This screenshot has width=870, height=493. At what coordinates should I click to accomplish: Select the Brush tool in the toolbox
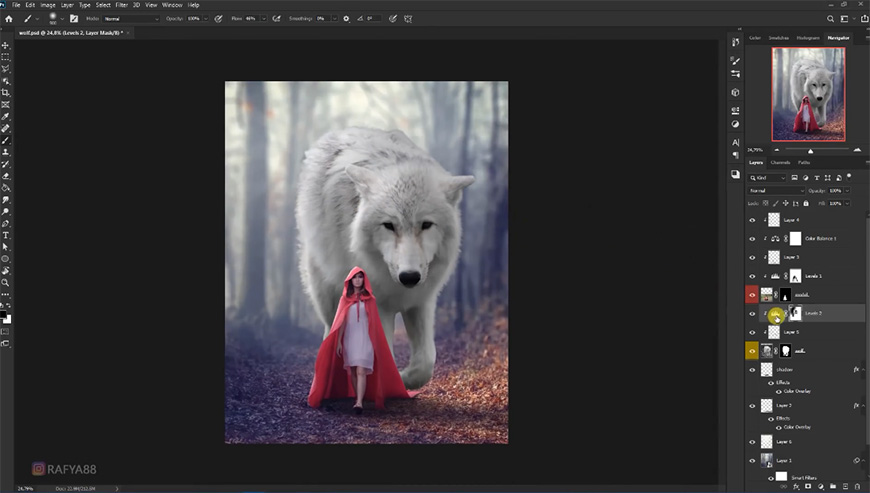(6, 140)
